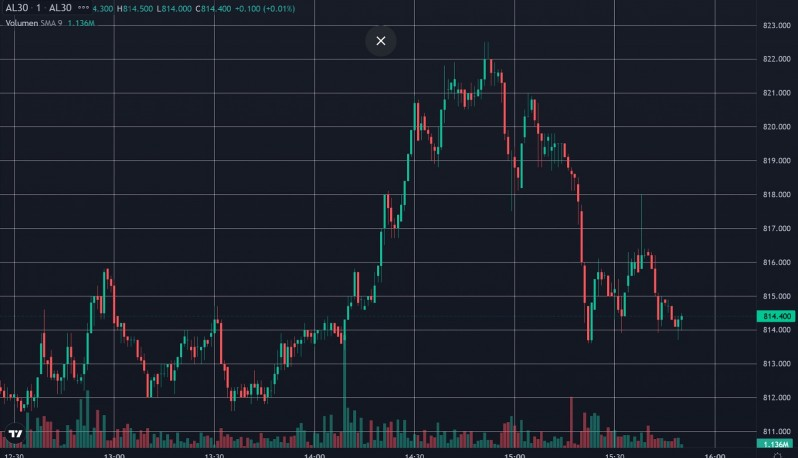Click the green 1.136M volume tag on price scale
Image resolution: width=798 pixels, height=458 pixels.
(776, 444)
